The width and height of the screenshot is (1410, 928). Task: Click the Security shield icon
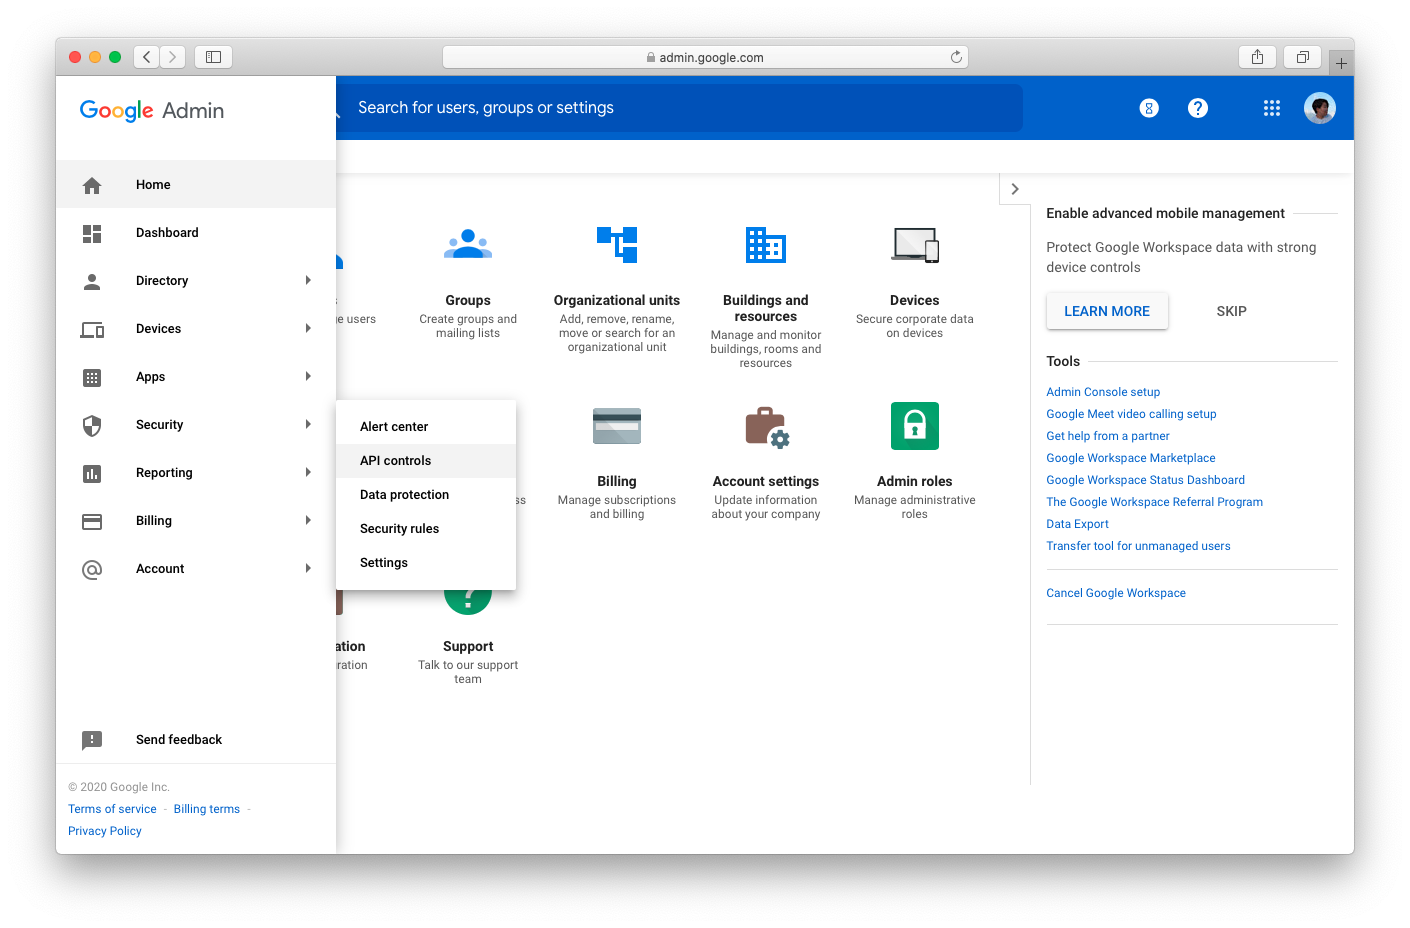[92, 425]
